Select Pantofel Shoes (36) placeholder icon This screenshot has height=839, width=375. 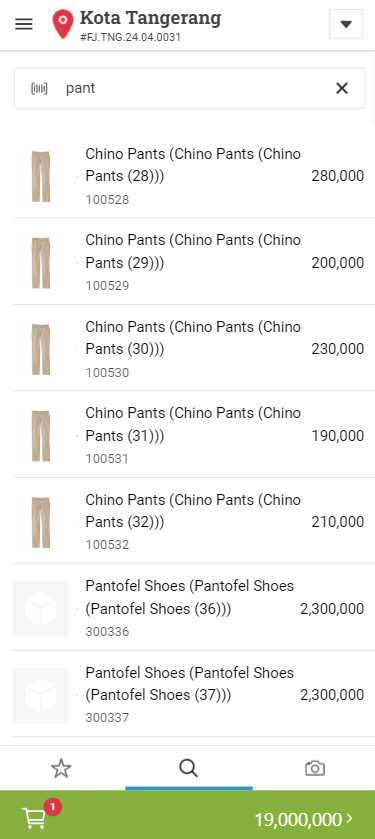pos(41,608)
